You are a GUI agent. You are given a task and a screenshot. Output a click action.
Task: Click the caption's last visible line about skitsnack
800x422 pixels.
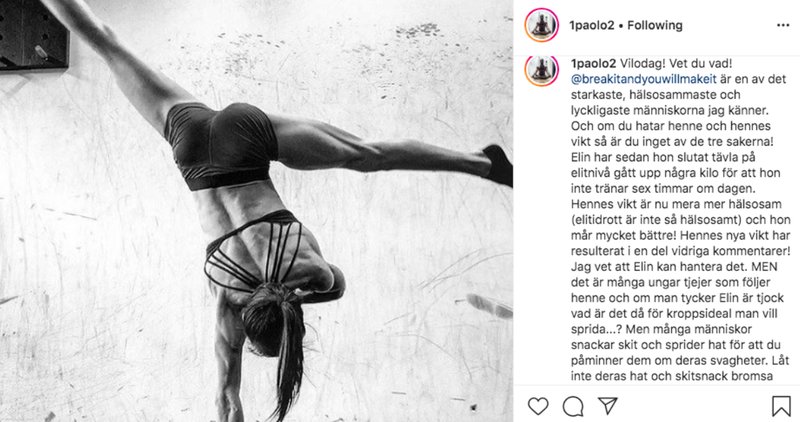point(672,377)
